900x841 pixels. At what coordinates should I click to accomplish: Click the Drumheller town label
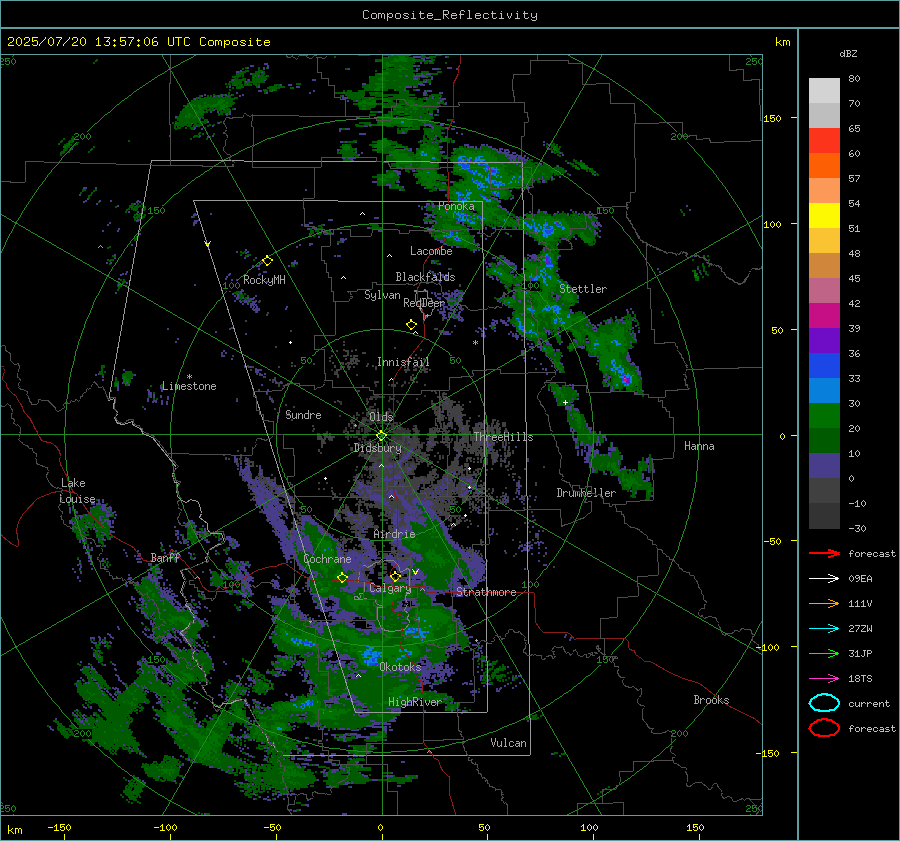point(586,493)
